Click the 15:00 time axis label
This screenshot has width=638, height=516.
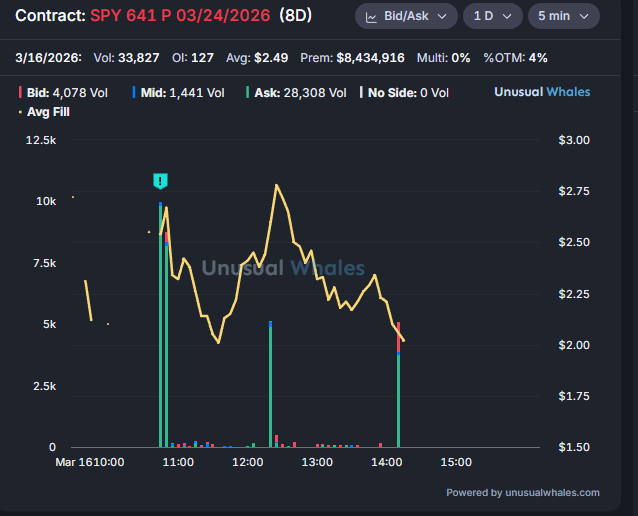click(457, 462)
